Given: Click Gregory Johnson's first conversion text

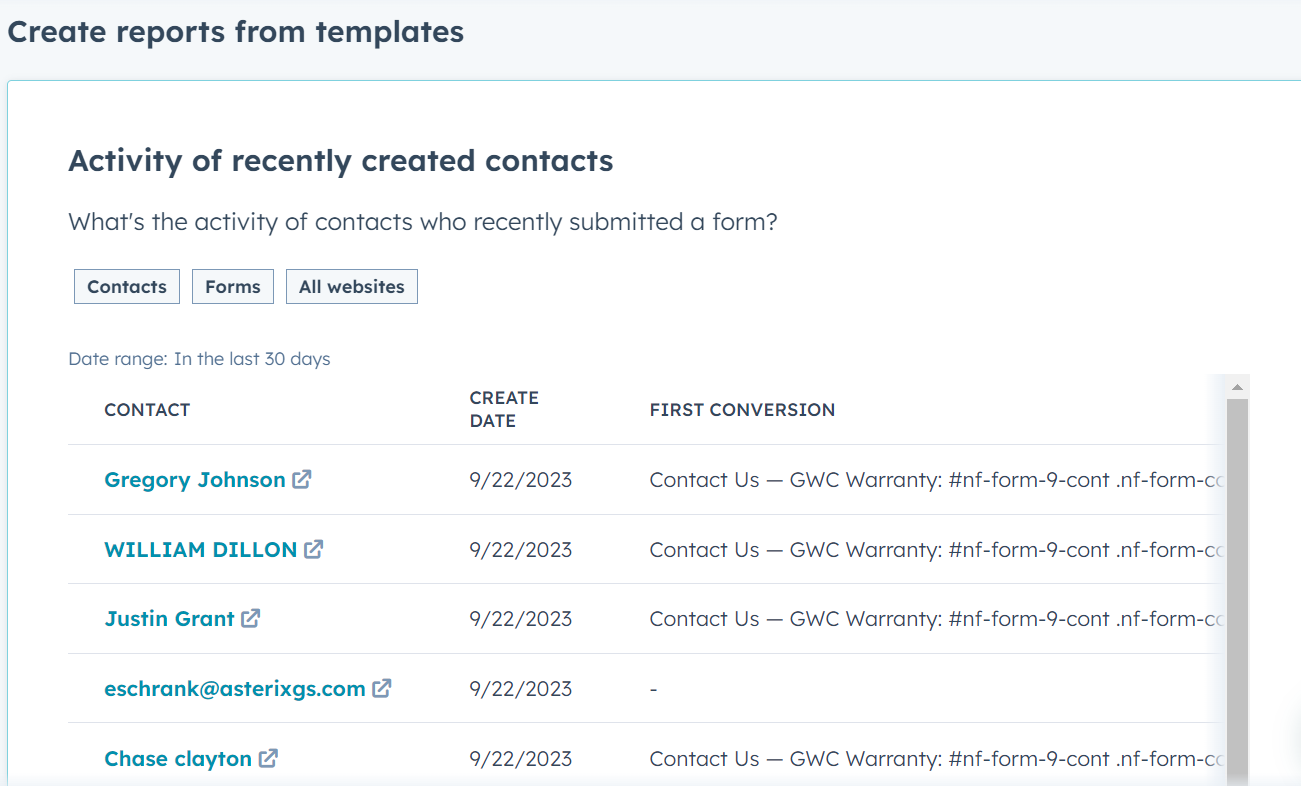Looking at the screenshot, I should [936, 480].
